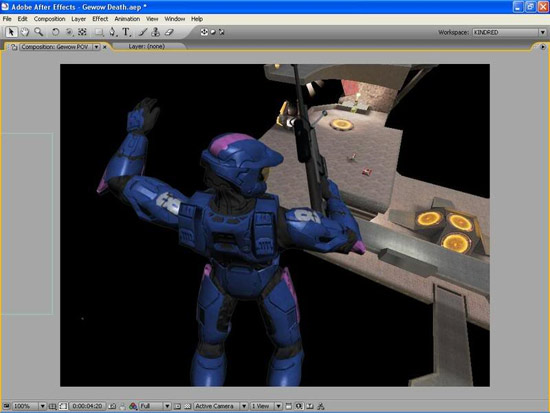Viewport: 550px width, 413px height.
Task: Click the Fast Previews icon
Action: point(299,406)
